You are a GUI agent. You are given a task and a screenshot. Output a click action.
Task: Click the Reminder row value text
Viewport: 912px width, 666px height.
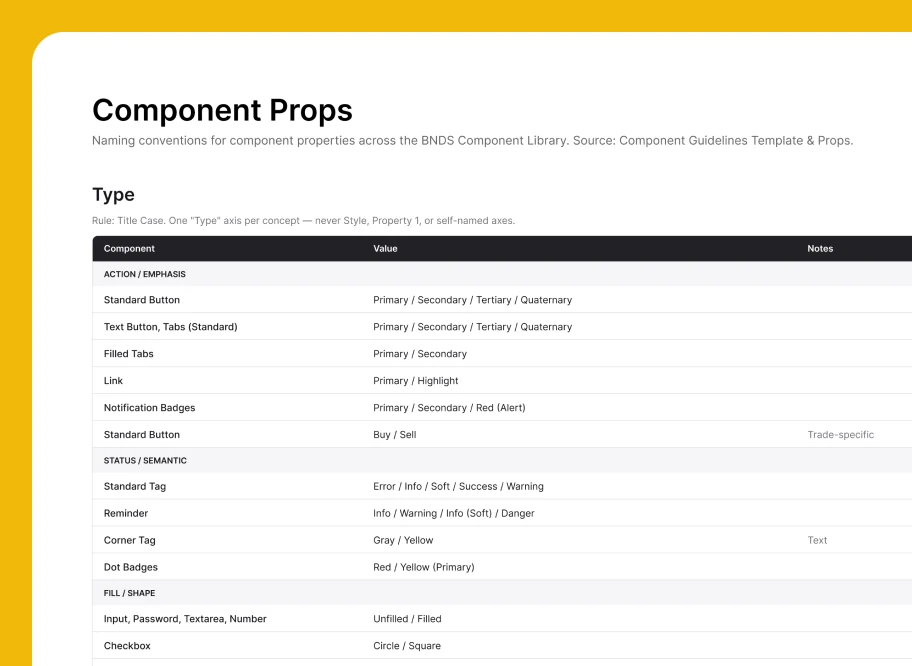click(454, 513)
